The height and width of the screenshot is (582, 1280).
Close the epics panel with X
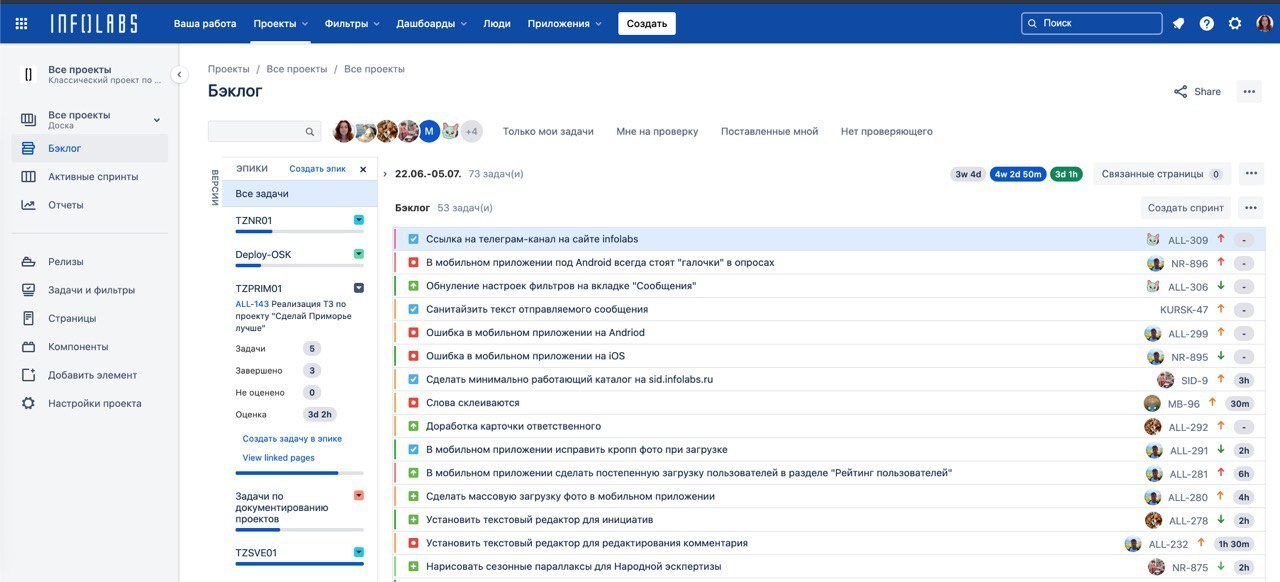tap(363, 169)
